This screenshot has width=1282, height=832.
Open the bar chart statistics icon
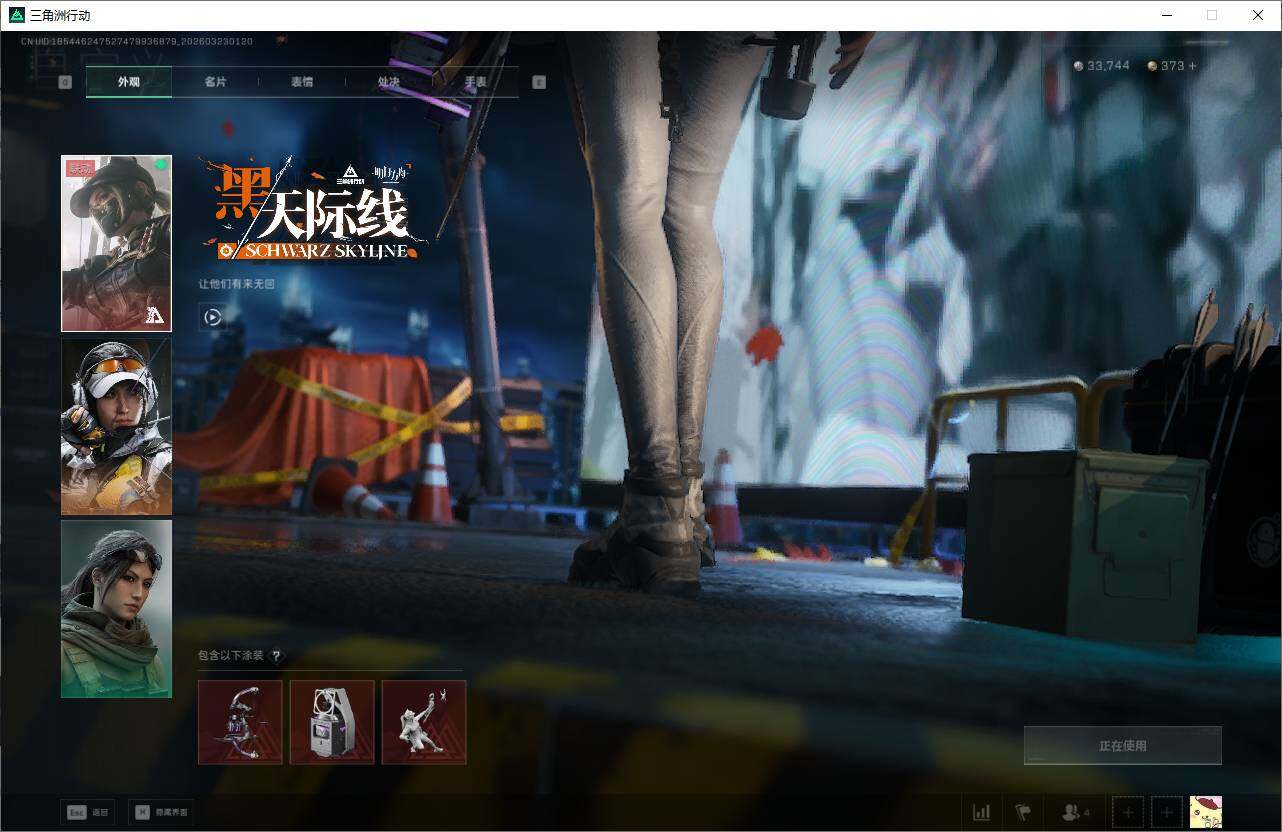(x=982, y=812)
